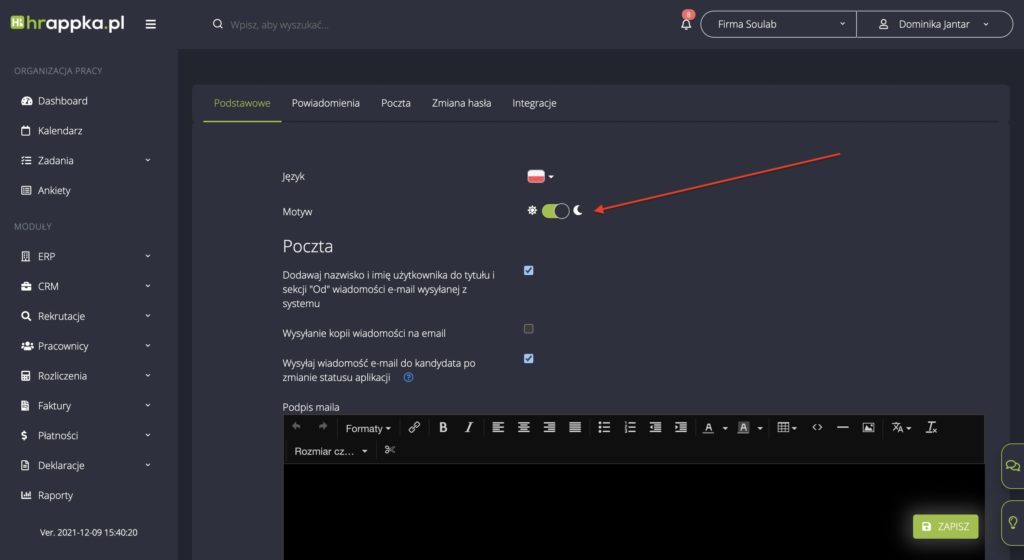Image resolution: width=1024 pixels, height=560 pixels.
Task: Click the help icon beside application status option
Action: pyautogui.click(x=408, y=378)
